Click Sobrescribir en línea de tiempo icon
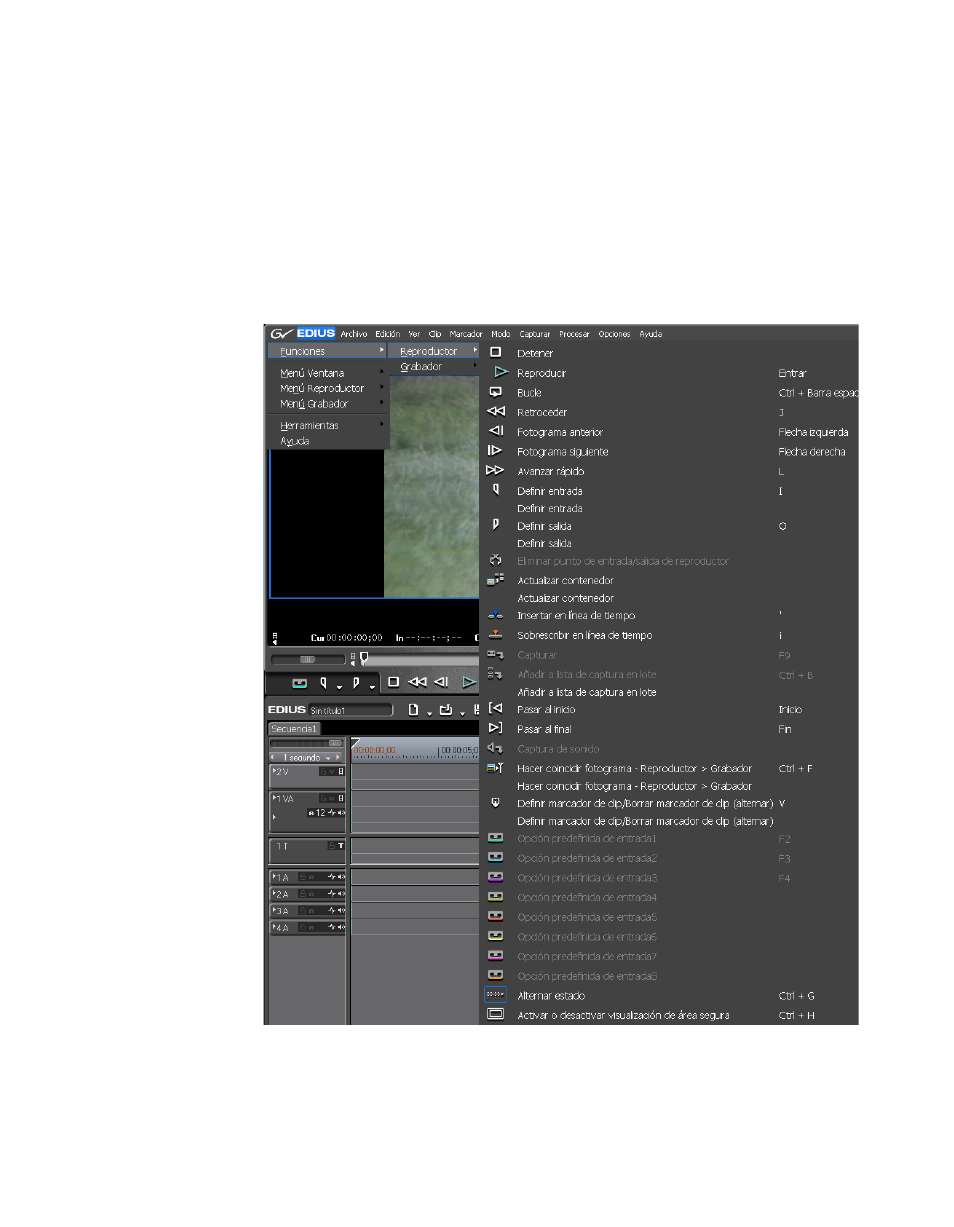 pyautogui.click(x=495, y=635)
